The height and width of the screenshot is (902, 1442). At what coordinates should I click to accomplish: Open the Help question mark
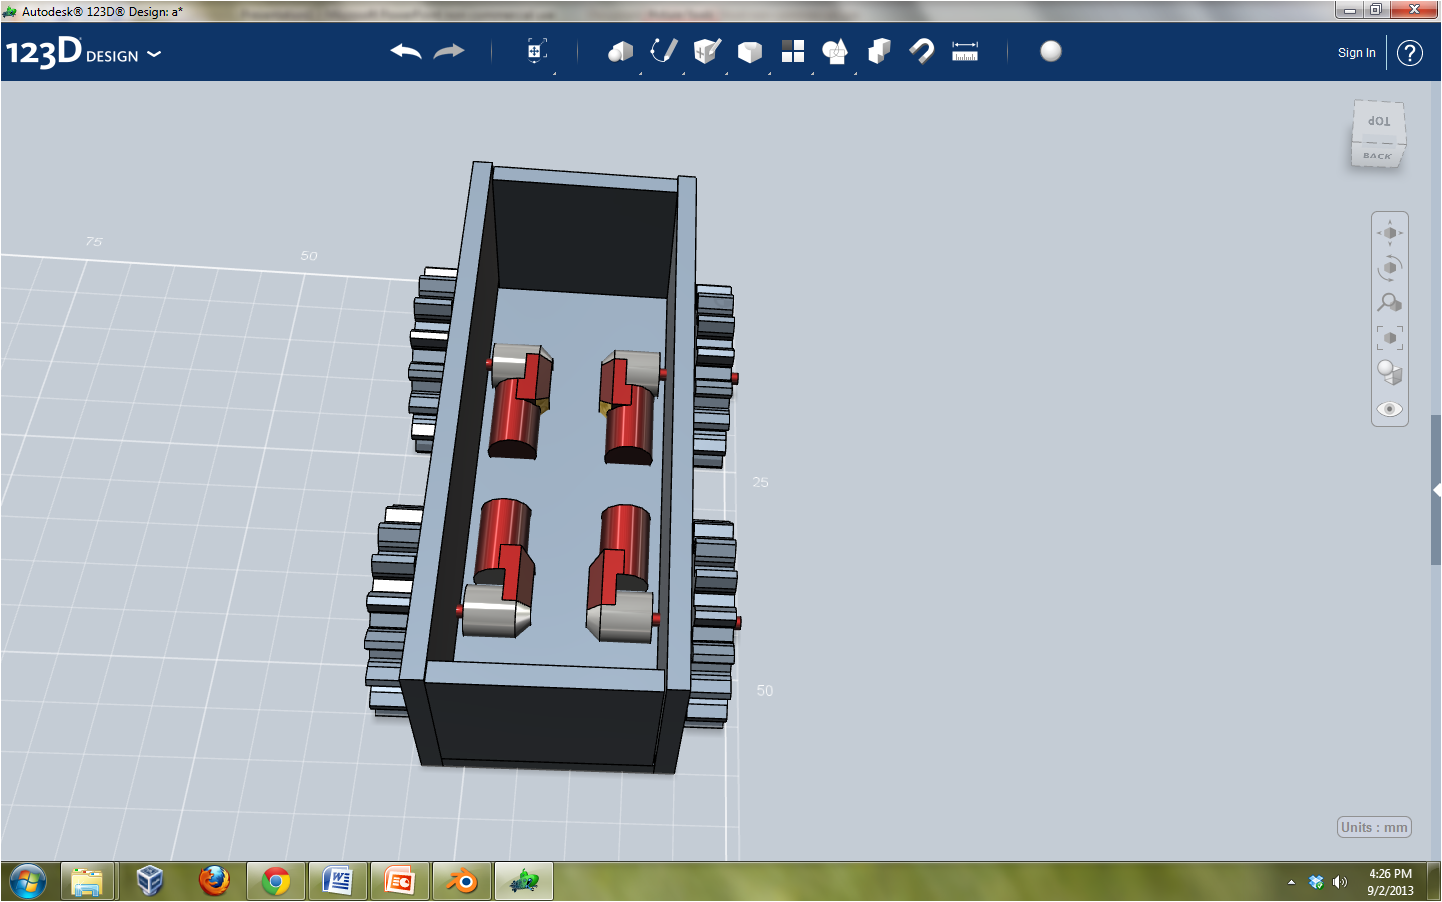(x=1410, y=53)
